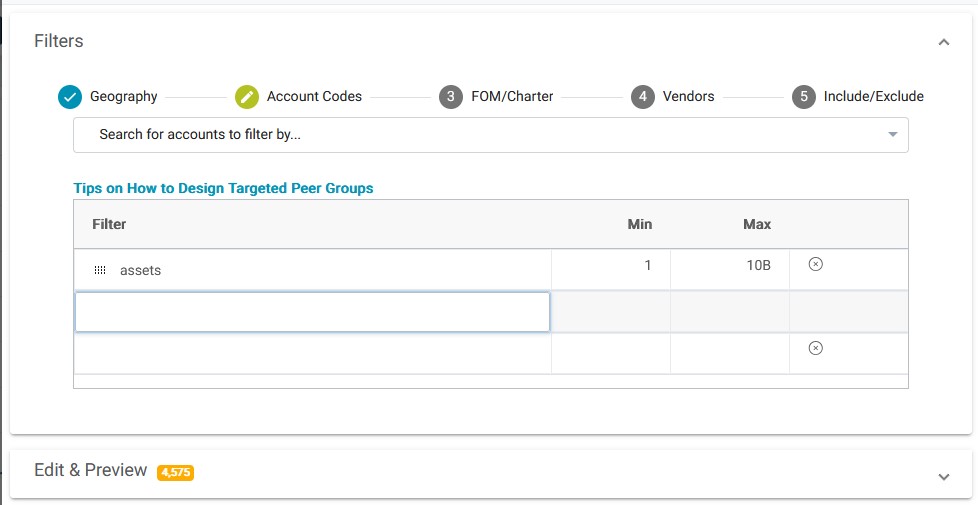Click the highlighted empty filter name input

point(312,312)
